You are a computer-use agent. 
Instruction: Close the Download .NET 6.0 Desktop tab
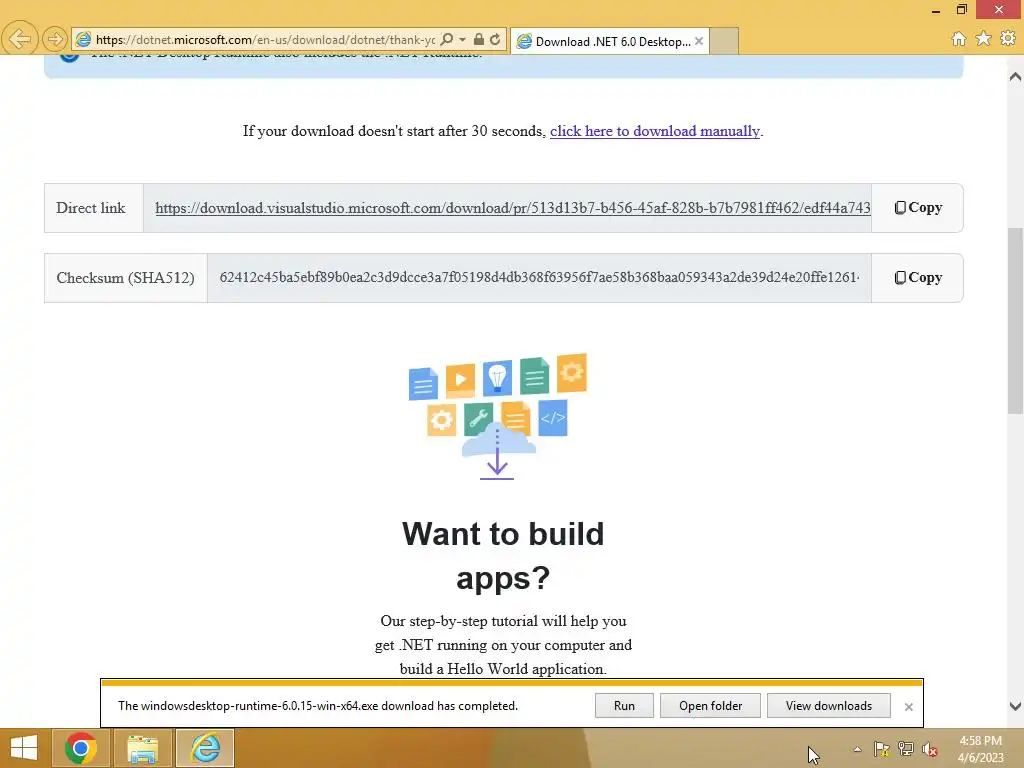[x=699, y=41]
